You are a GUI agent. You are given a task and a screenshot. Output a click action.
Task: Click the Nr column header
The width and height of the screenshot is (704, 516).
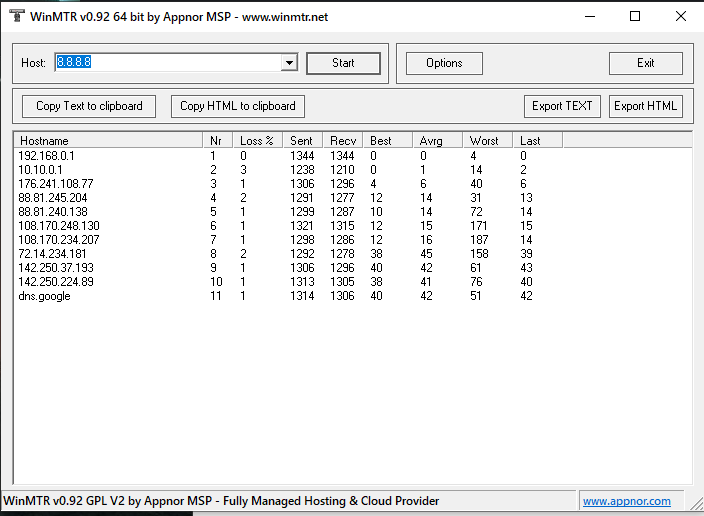(218, 141)
